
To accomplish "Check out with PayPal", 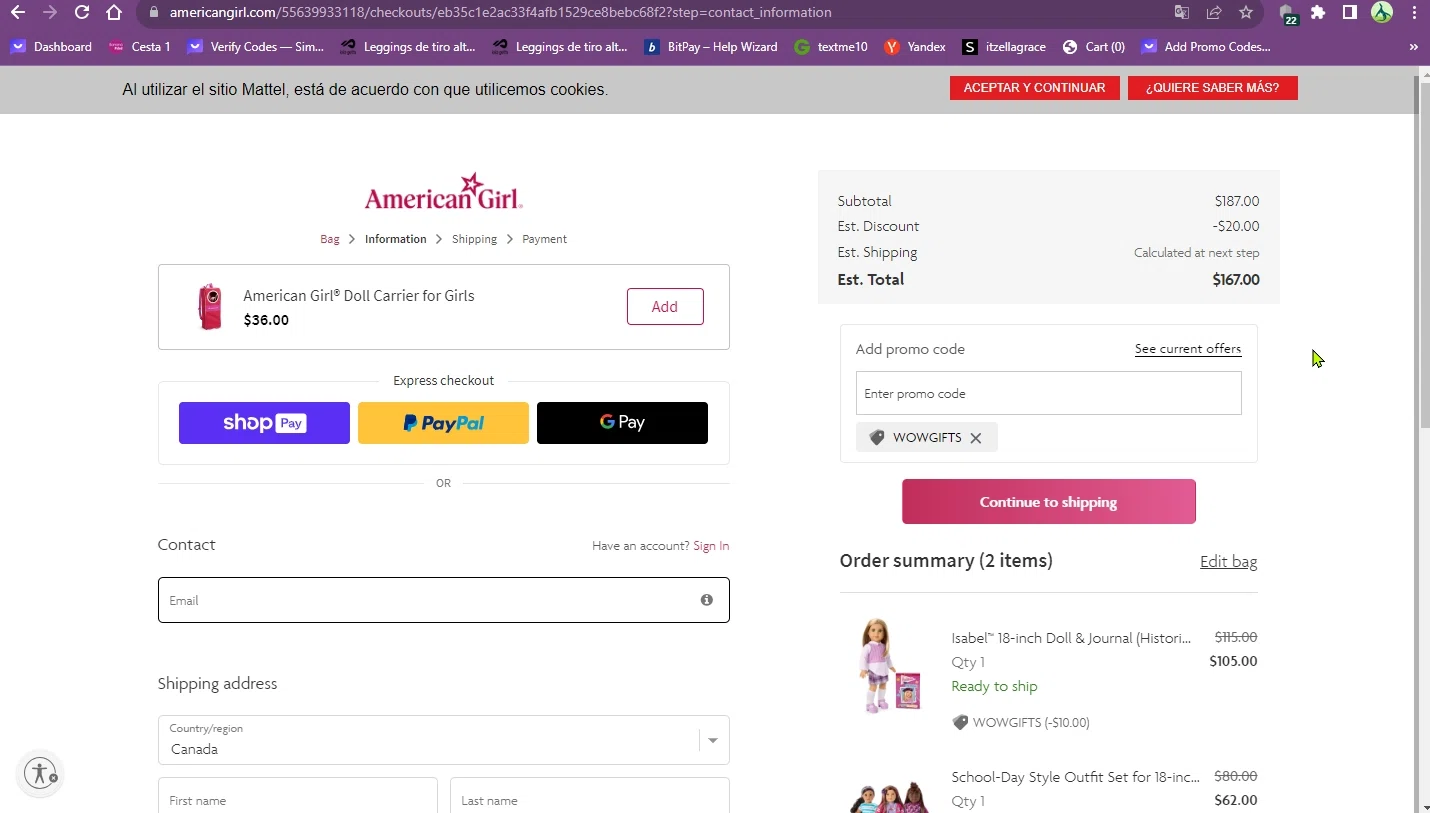I will [x=443, y=423].
